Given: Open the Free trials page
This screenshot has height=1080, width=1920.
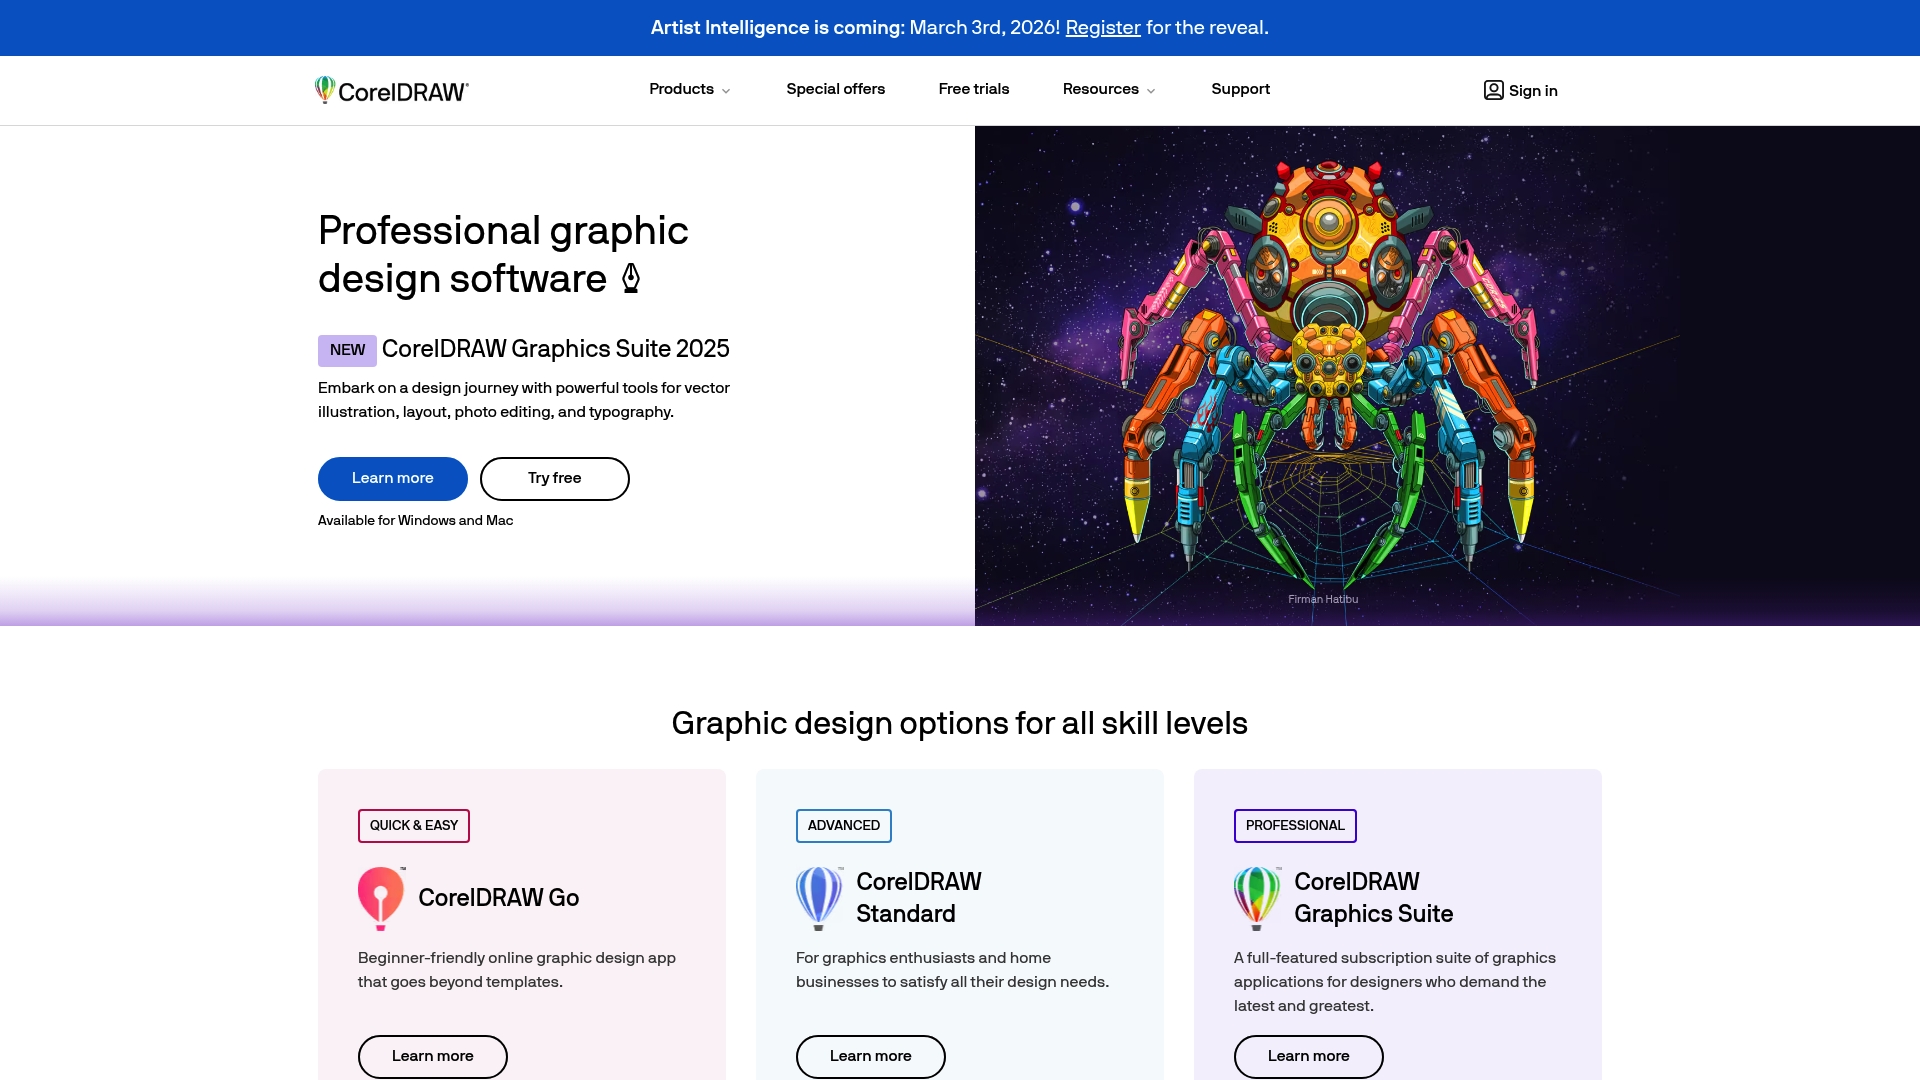Looking at the screenshot, I should [973, 89].
